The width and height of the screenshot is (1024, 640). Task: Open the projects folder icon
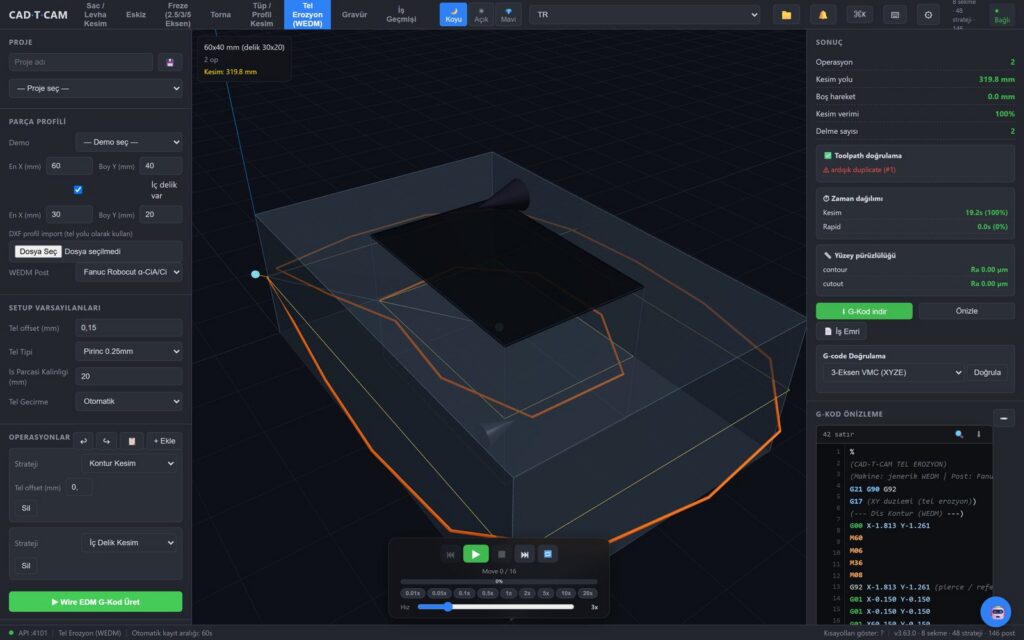coord(786,14)
